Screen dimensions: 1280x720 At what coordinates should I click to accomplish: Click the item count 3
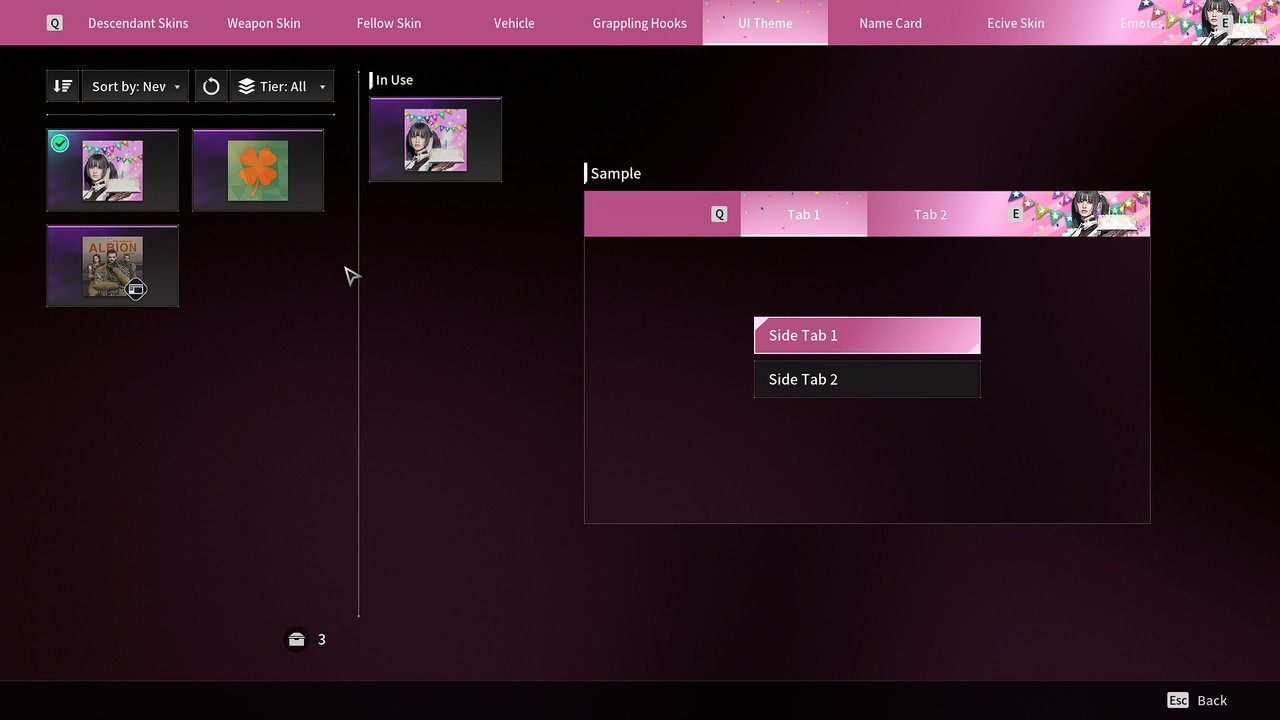(321, 639)
